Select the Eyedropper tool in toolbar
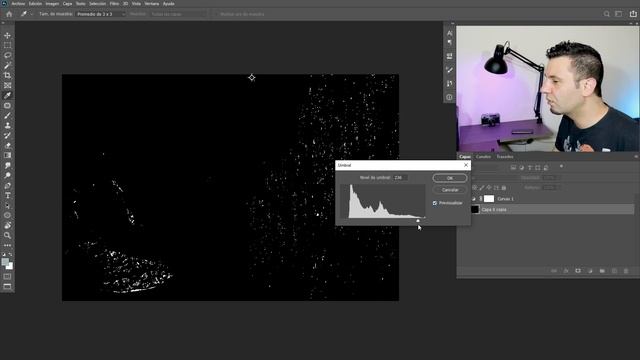The image size is (640, 360). point(7,95)
